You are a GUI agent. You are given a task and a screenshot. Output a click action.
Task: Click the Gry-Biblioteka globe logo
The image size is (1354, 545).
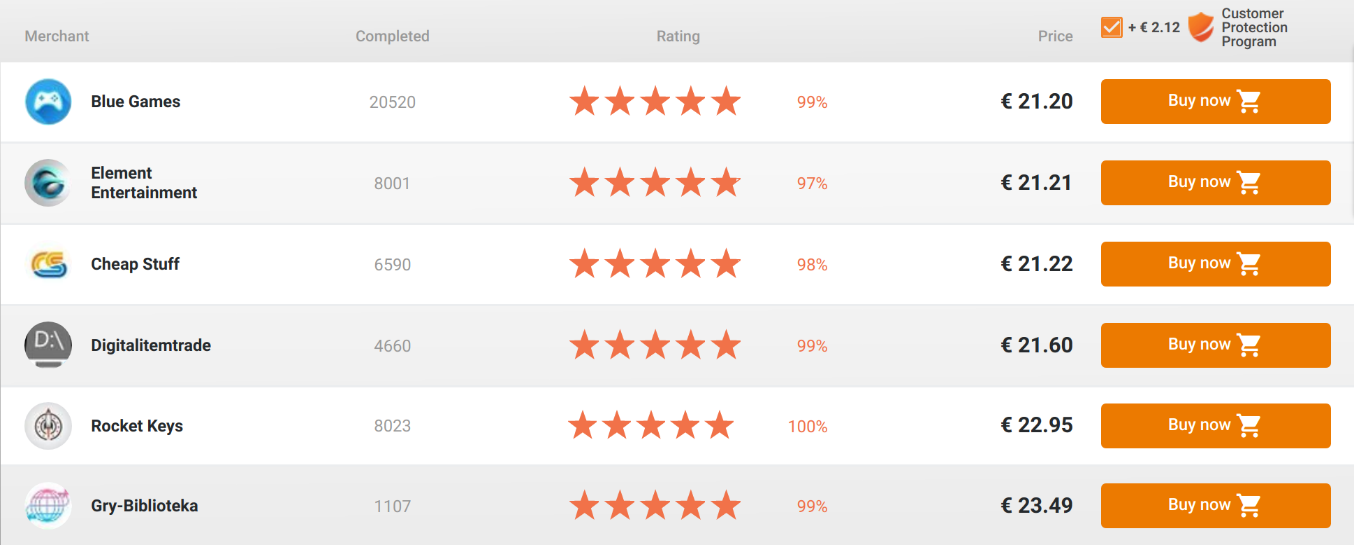tap(48, 506)
